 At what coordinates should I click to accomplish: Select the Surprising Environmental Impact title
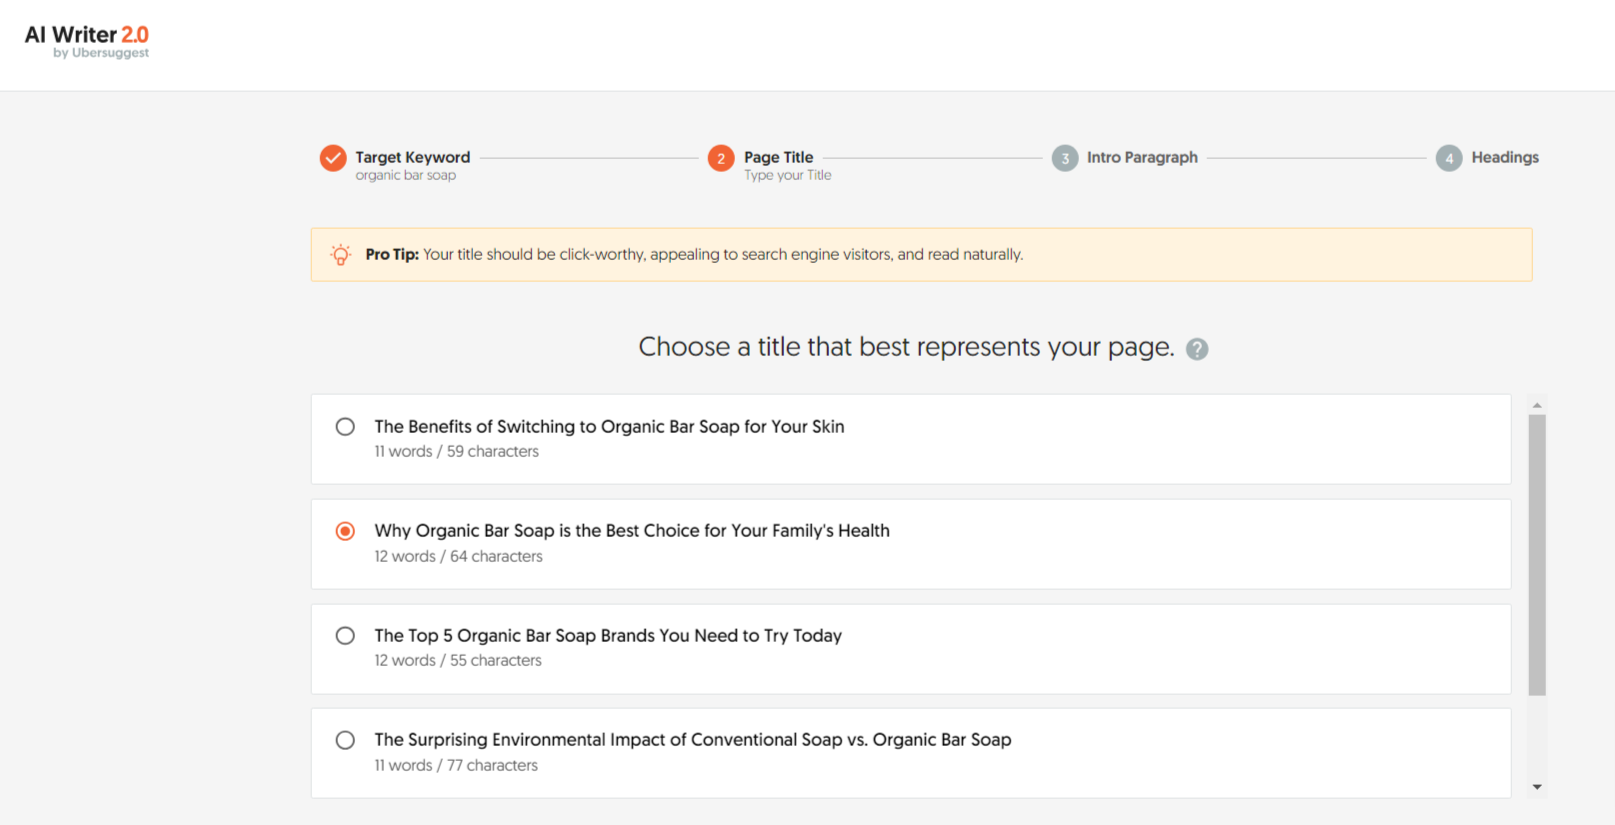pos(345,740)
